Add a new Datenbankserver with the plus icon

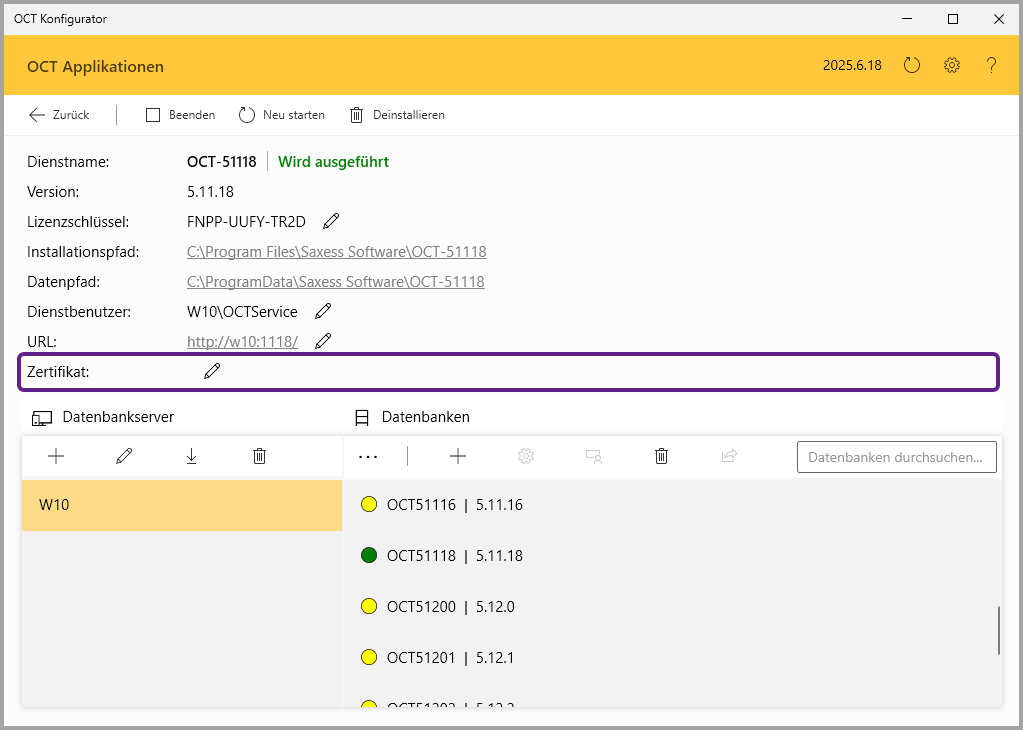(56, 456)
